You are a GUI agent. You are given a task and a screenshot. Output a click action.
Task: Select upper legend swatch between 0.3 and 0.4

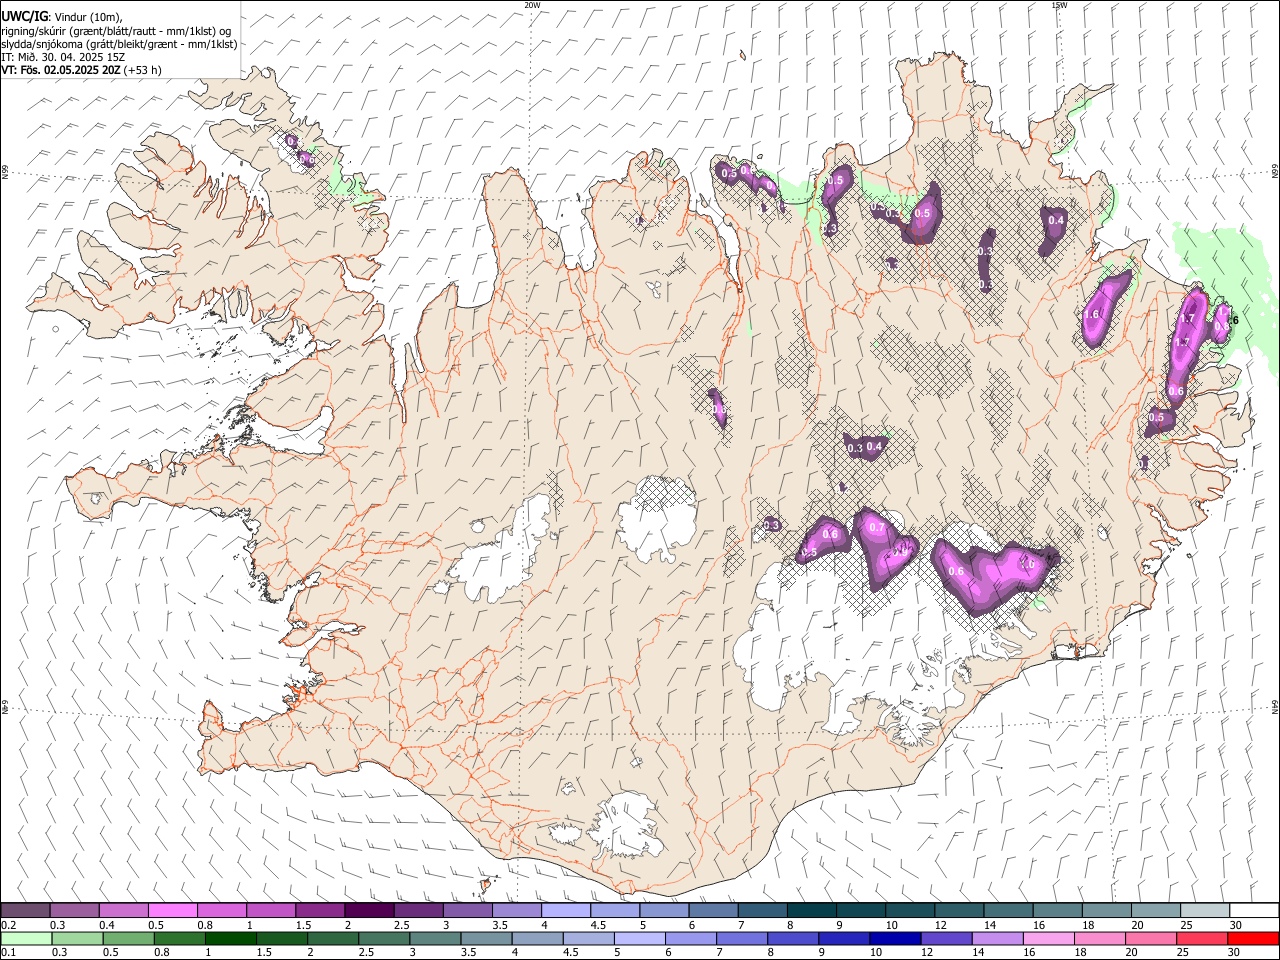pyautogui.click(x=75, y=911)
